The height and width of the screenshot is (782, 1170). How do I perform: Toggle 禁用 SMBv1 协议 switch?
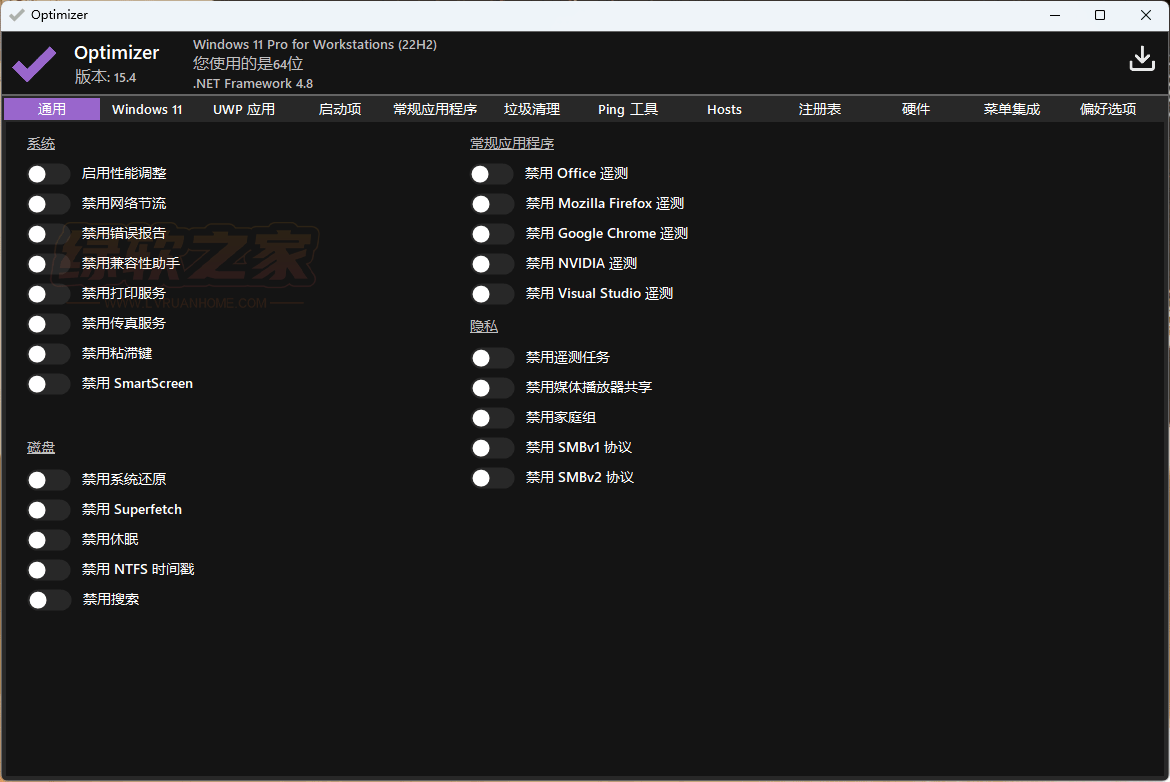coord(492,448)
